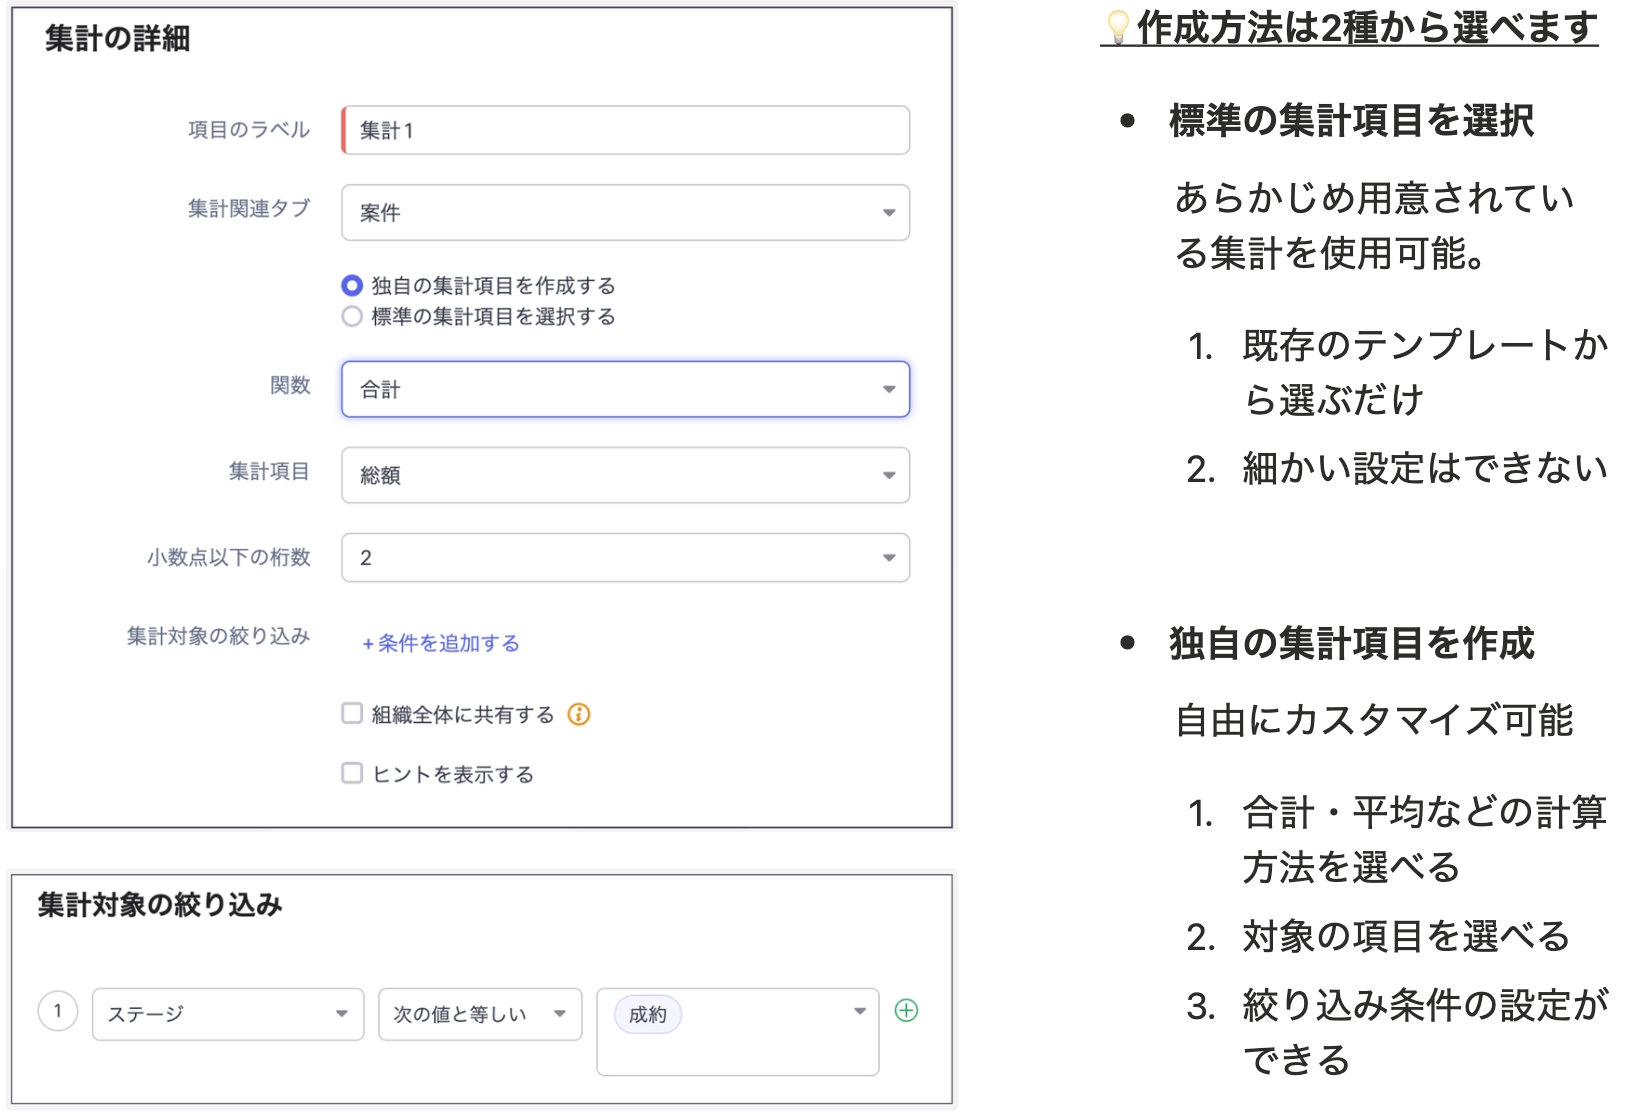
Task: Select 標準の集計項目を選択する radio button
Action: (352, 317)
